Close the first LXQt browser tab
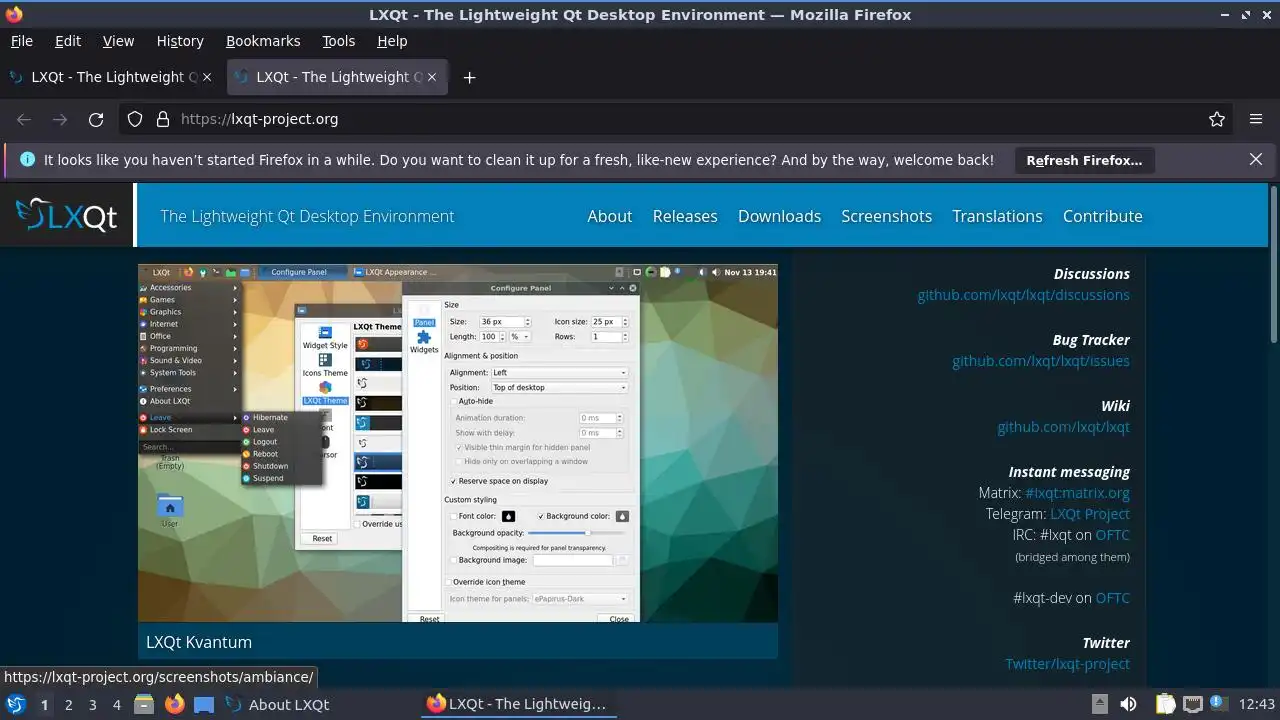The image size is (1280, 720). tap(207, 77)
